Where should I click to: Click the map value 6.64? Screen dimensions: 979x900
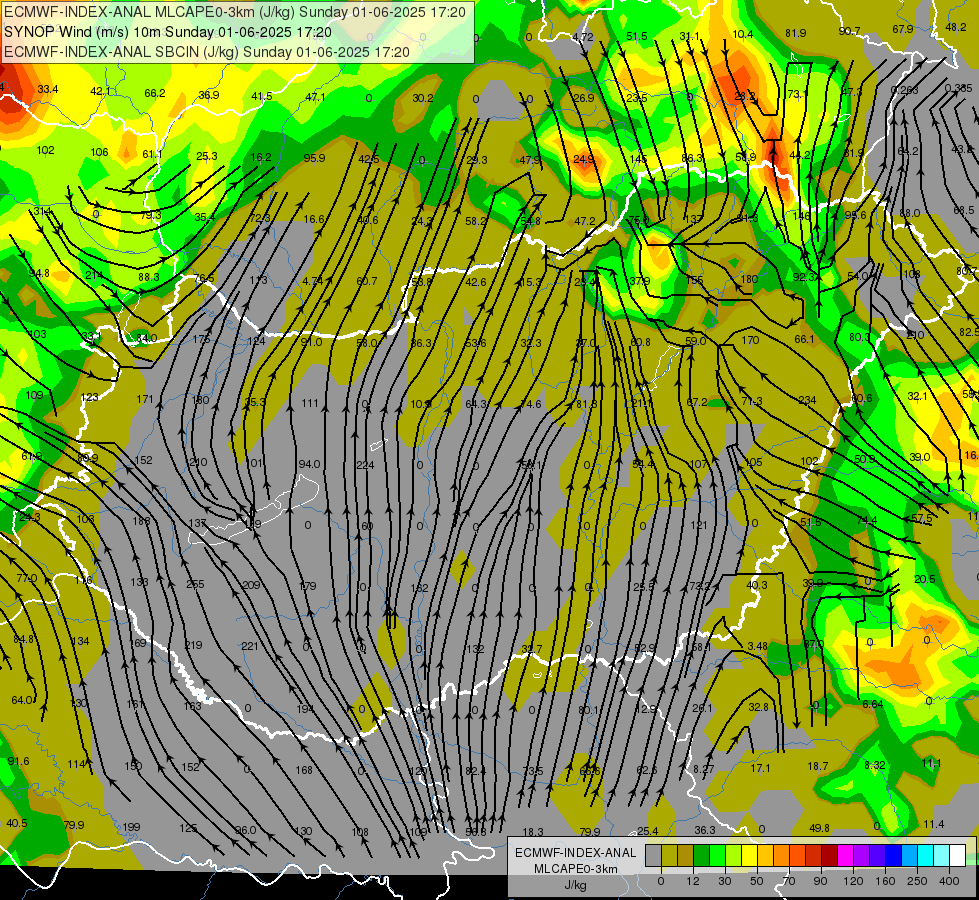tap(873, 704)
